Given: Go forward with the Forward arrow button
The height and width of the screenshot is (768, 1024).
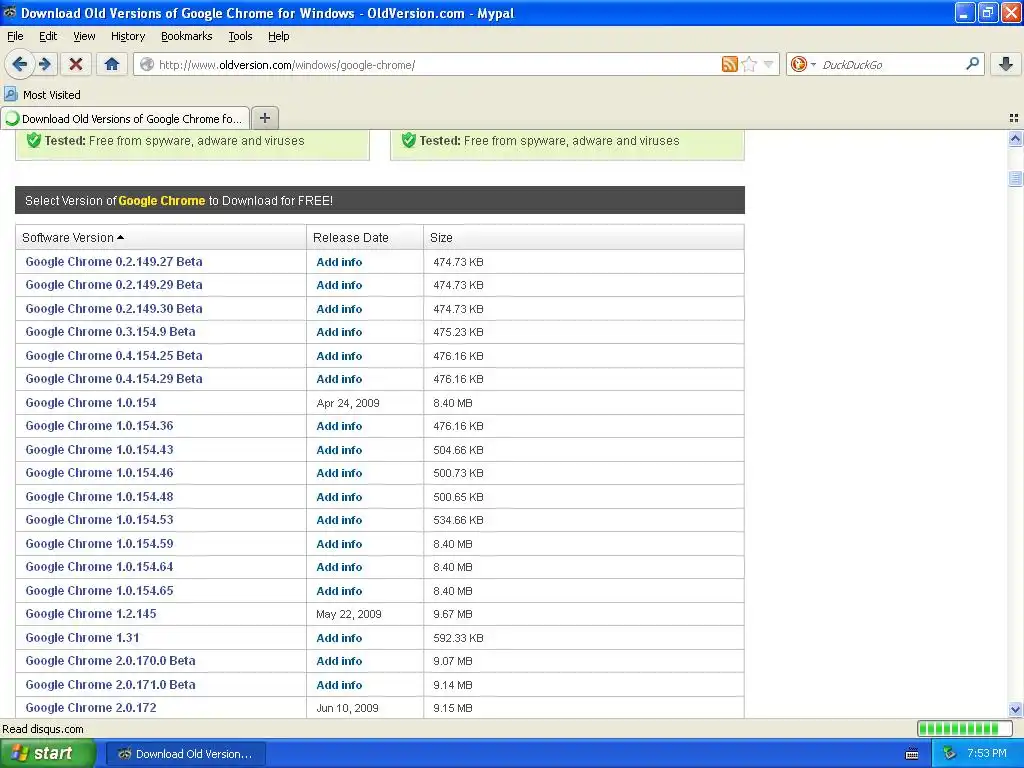Looking at the screenshot, I should click(x=45, y=64).
